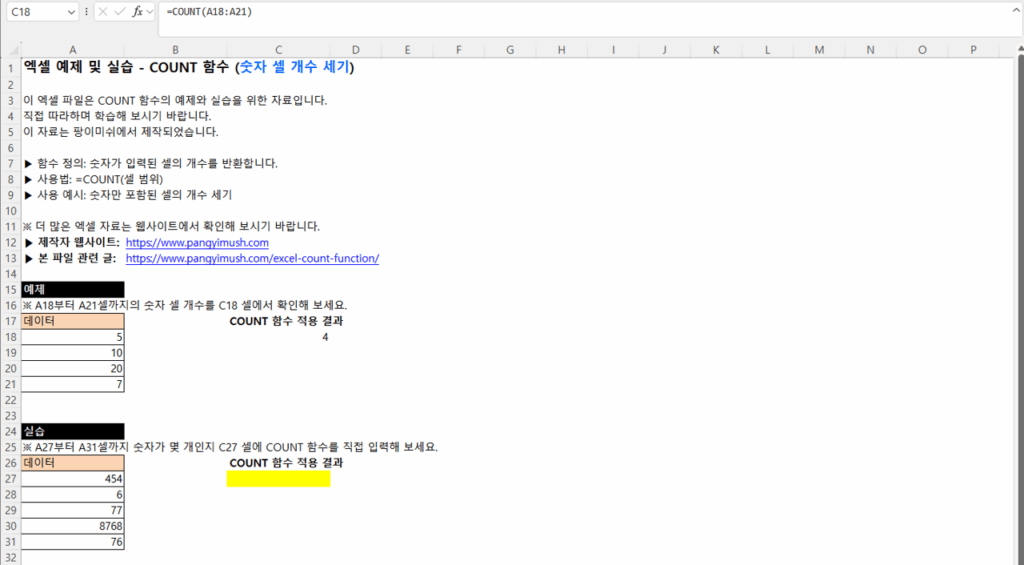Select the cell containing 6 in row 28

tap(72, 494)
